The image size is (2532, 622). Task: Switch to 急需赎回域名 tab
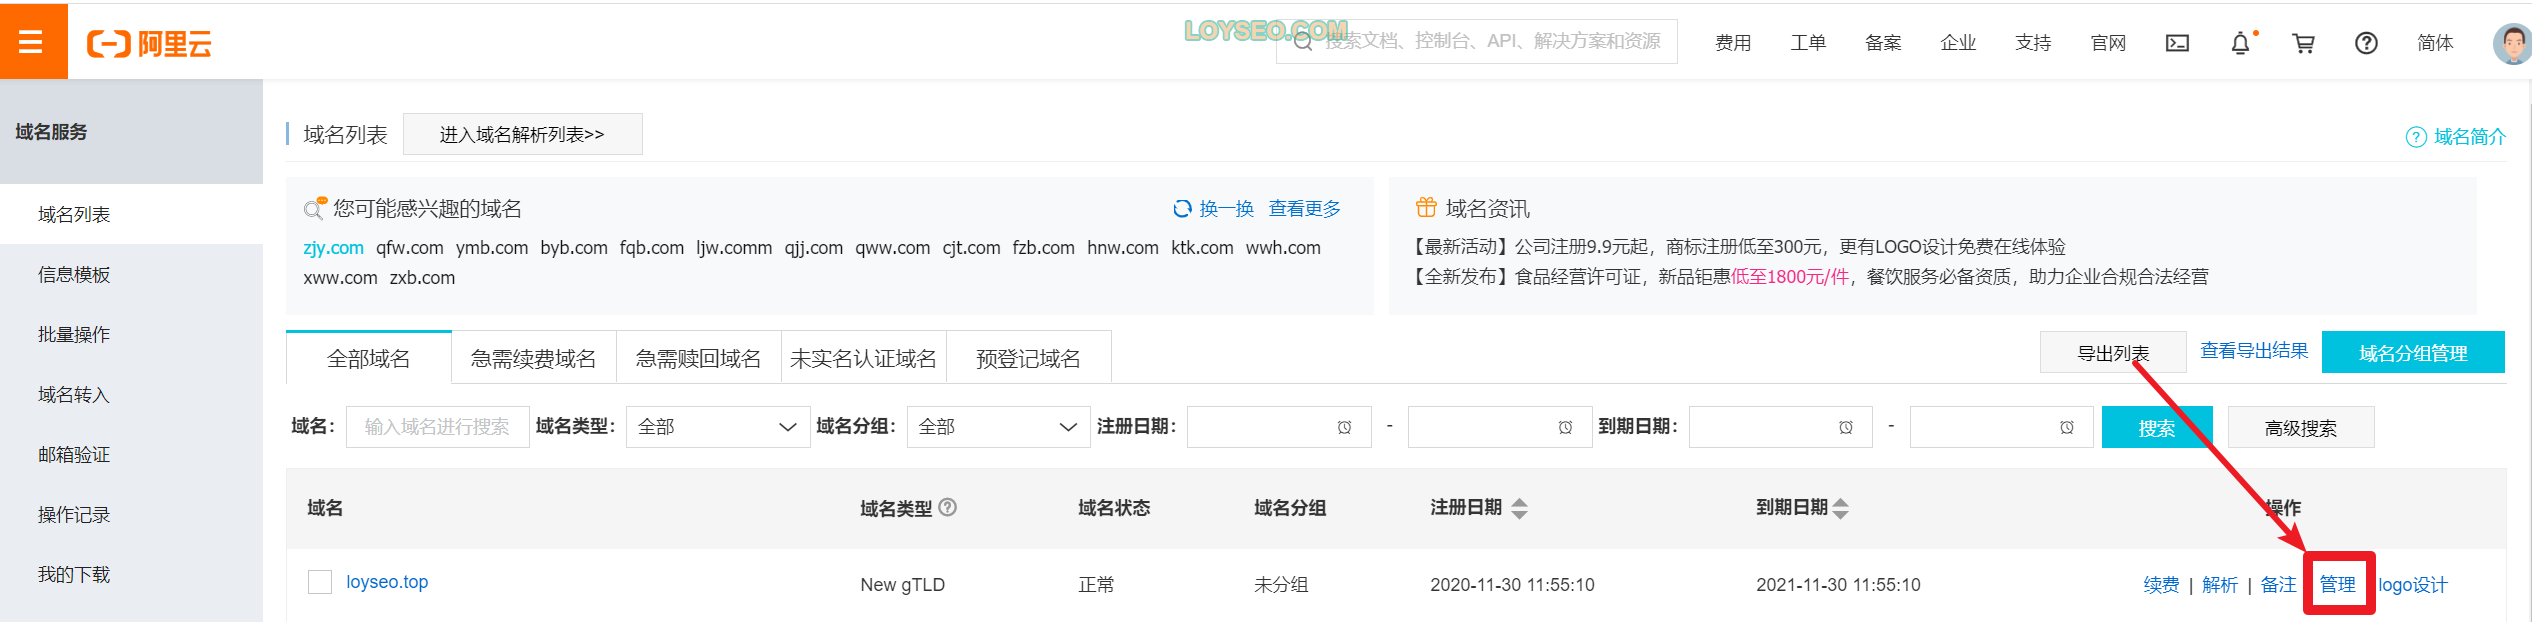tap(699, 358)
